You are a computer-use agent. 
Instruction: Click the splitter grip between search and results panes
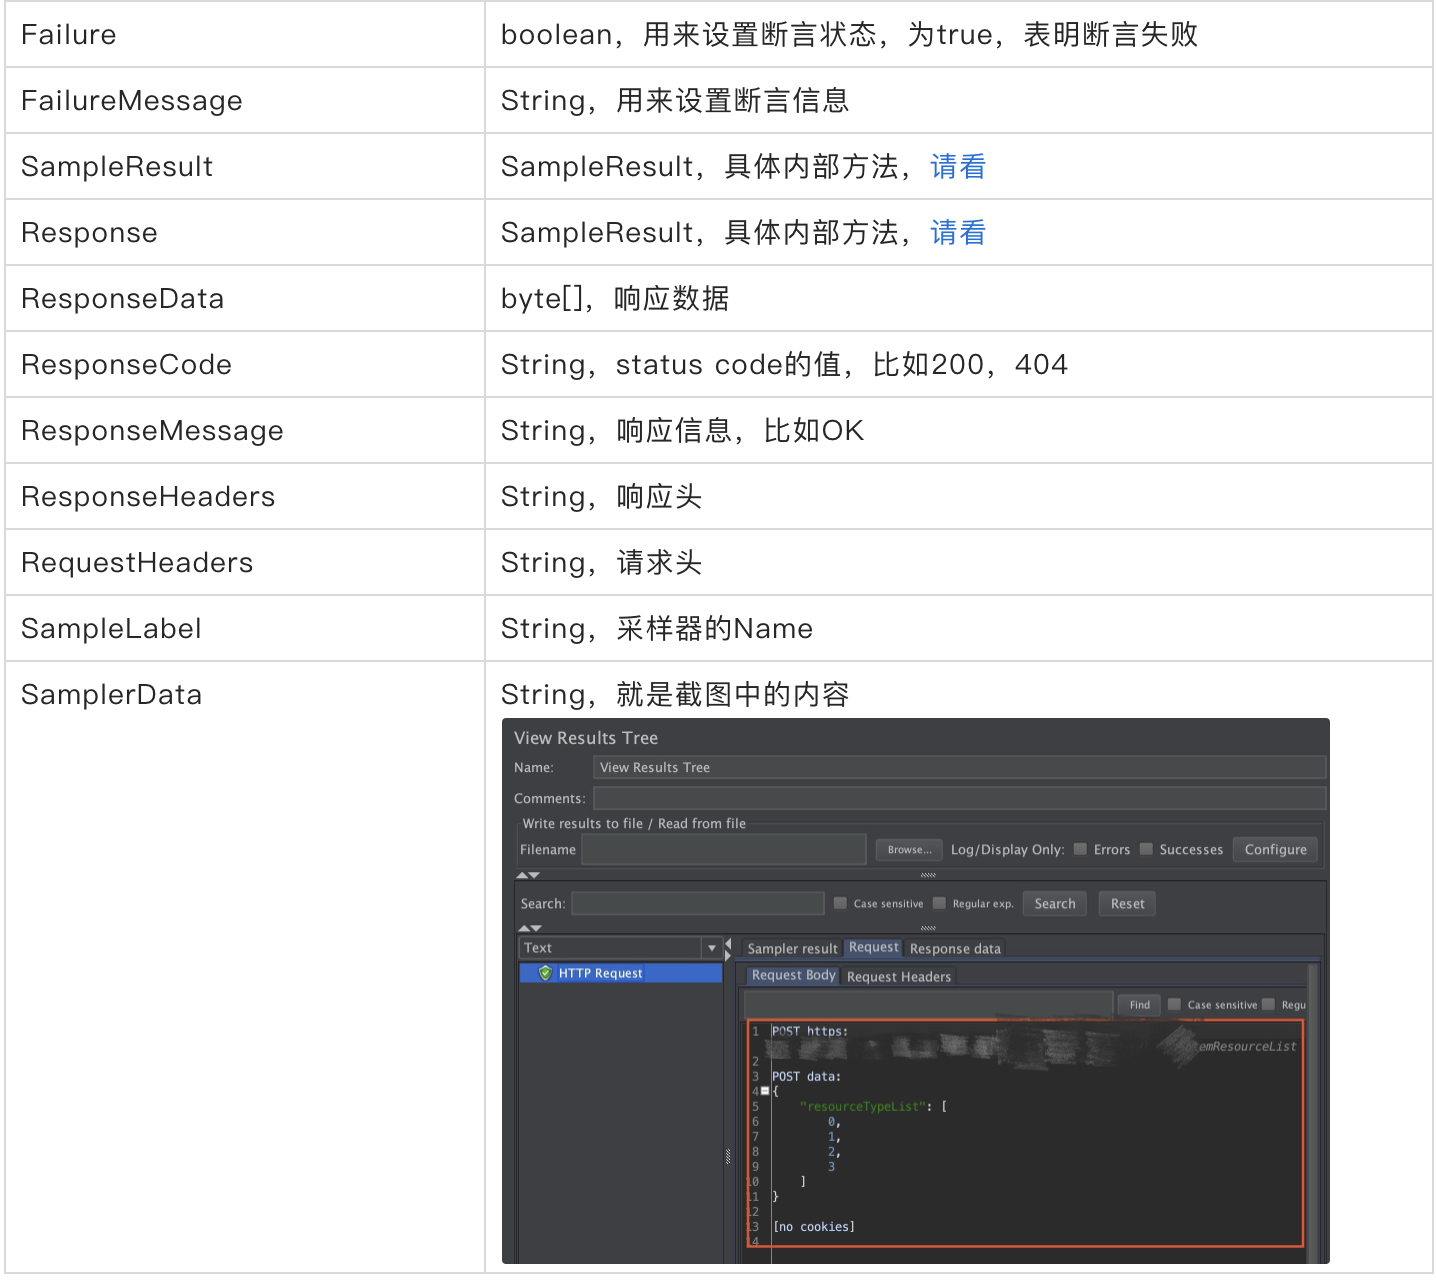(x=930, y=927)
